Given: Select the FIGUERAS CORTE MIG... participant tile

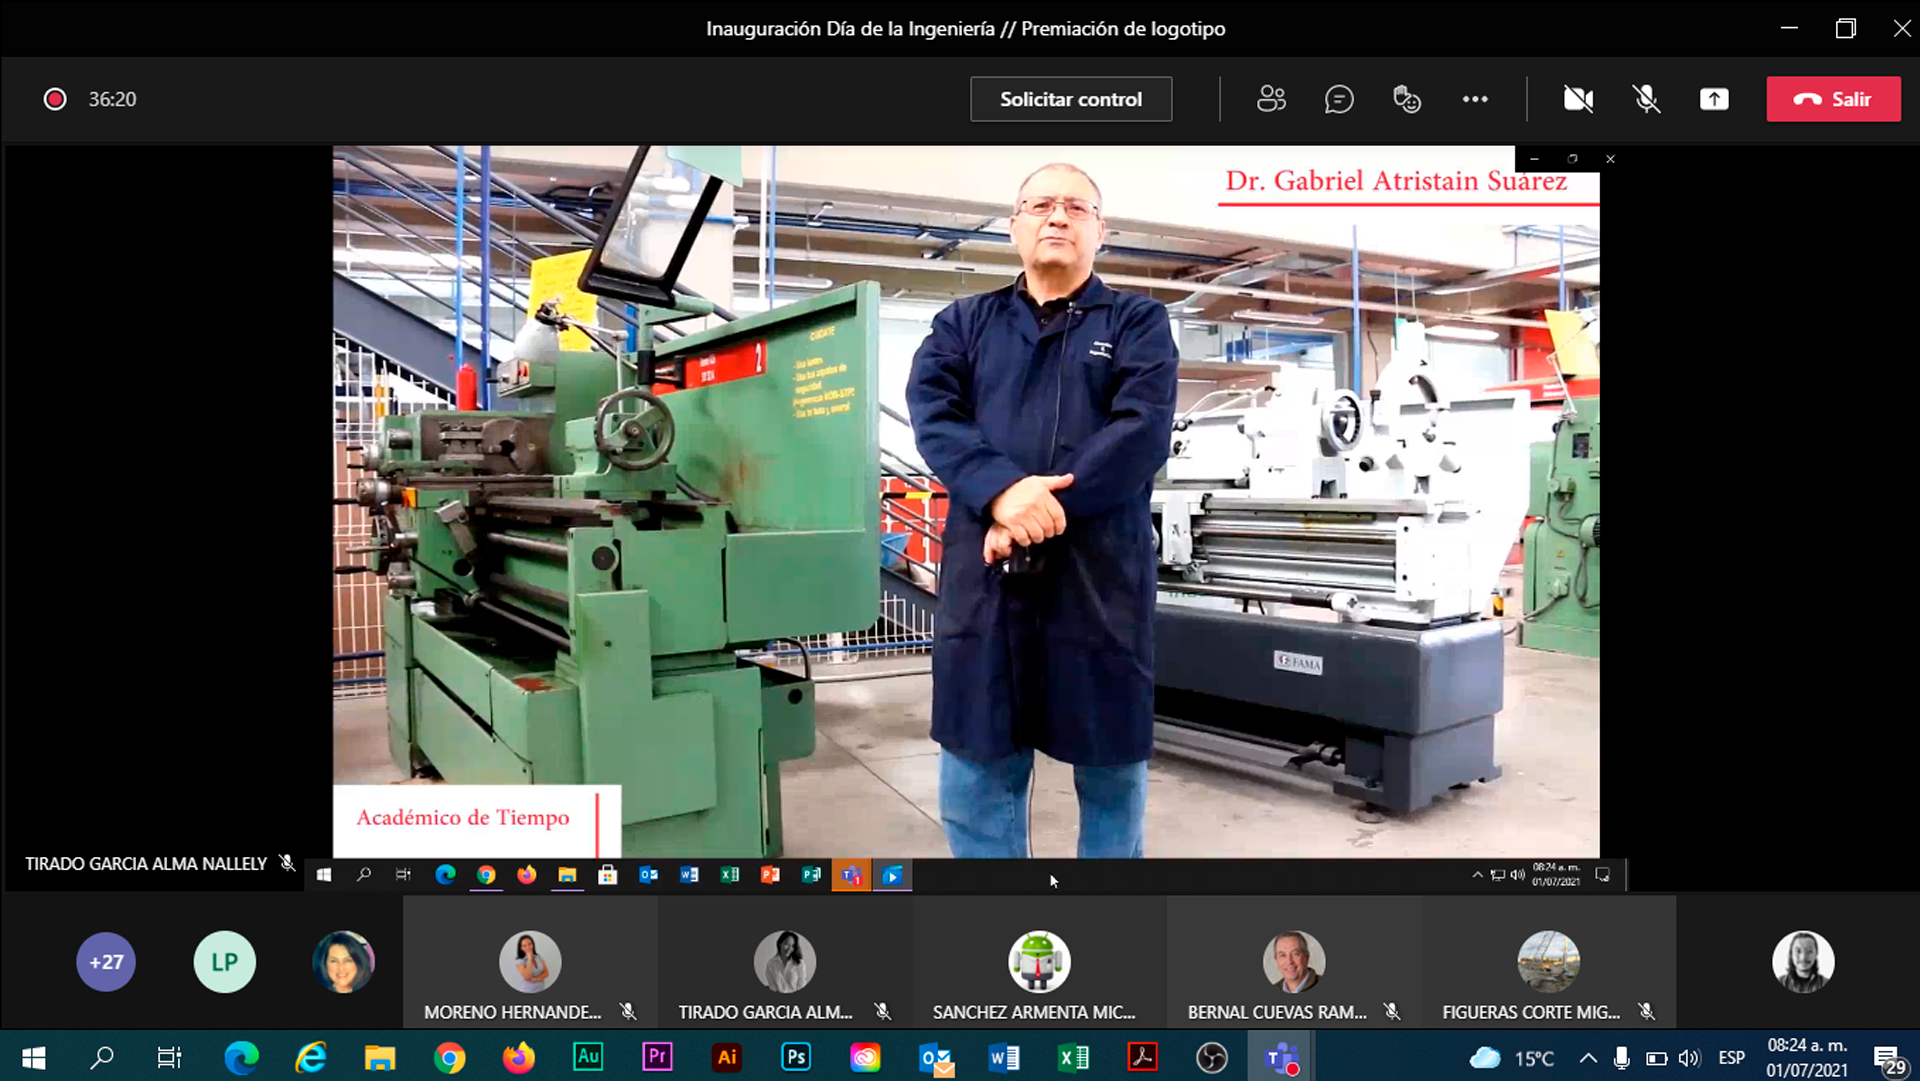Looking at the screenshot, I should click(1548, 962).
